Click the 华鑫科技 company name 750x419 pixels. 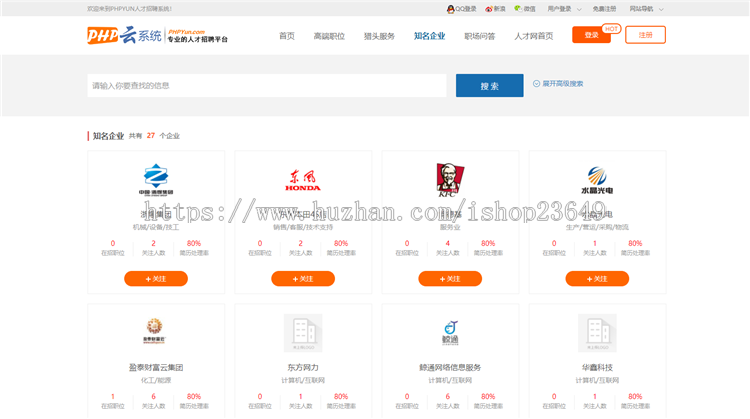coord(597,368)
